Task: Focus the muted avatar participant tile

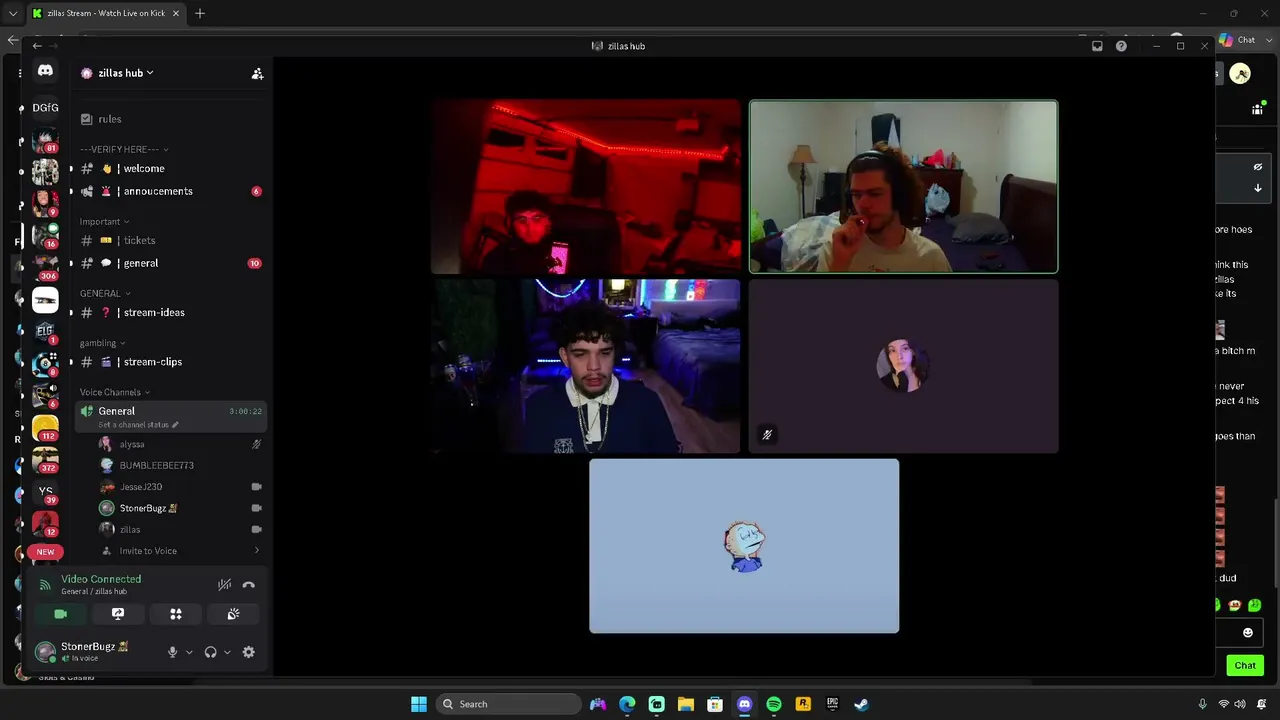Action: tap(904, 366)
